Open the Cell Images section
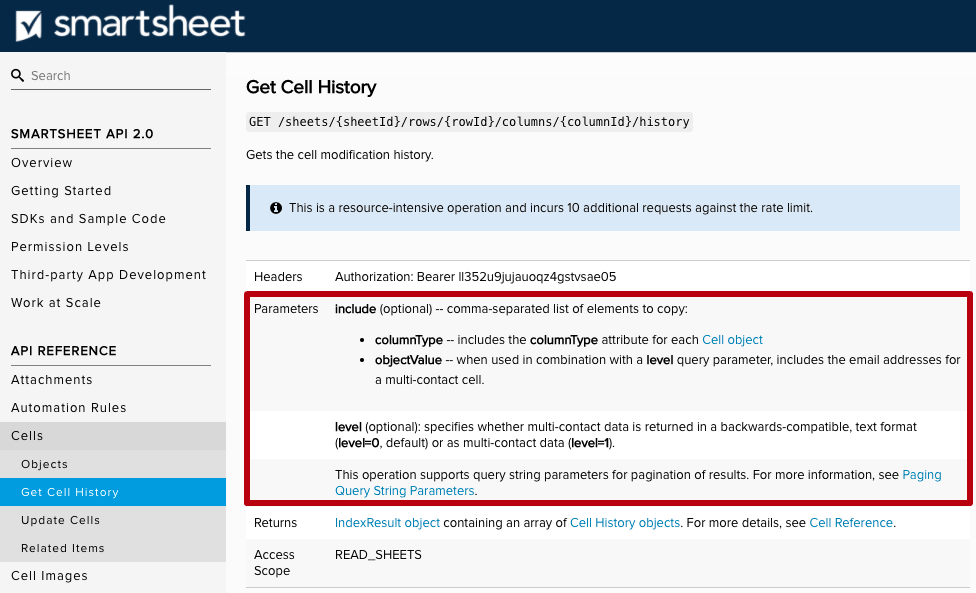976x593 pixels. click(x=49, y=575)
